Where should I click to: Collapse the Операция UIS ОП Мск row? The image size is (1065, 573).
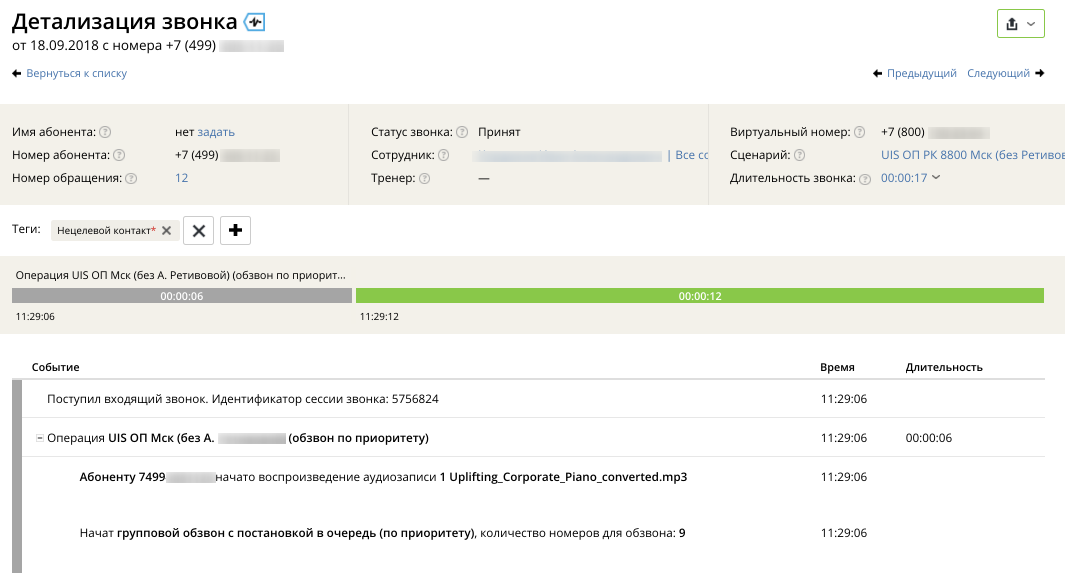[x=39, y=438]
